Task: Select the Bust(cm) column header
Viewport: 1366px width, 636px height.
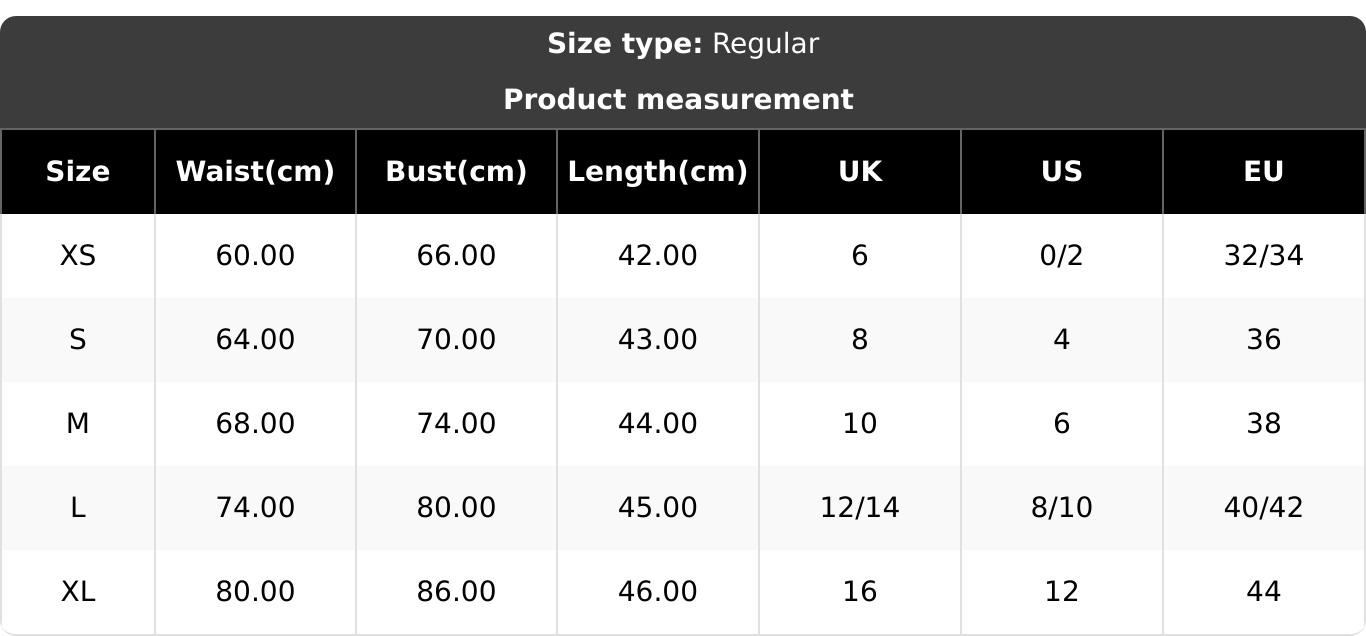Action: point(456,172)
